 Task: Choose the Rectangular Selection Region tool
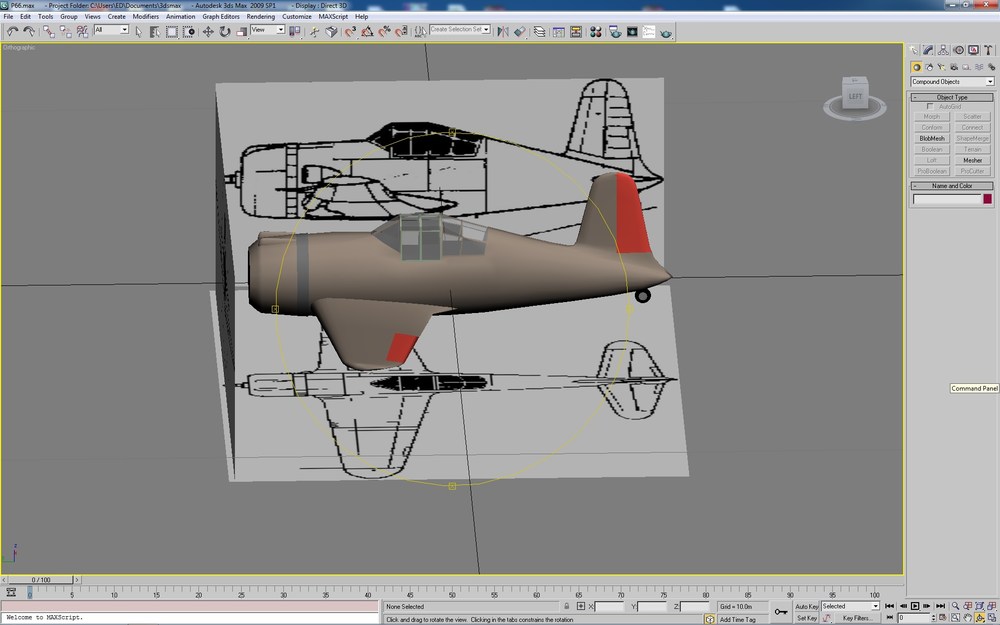tap(172, 31)
